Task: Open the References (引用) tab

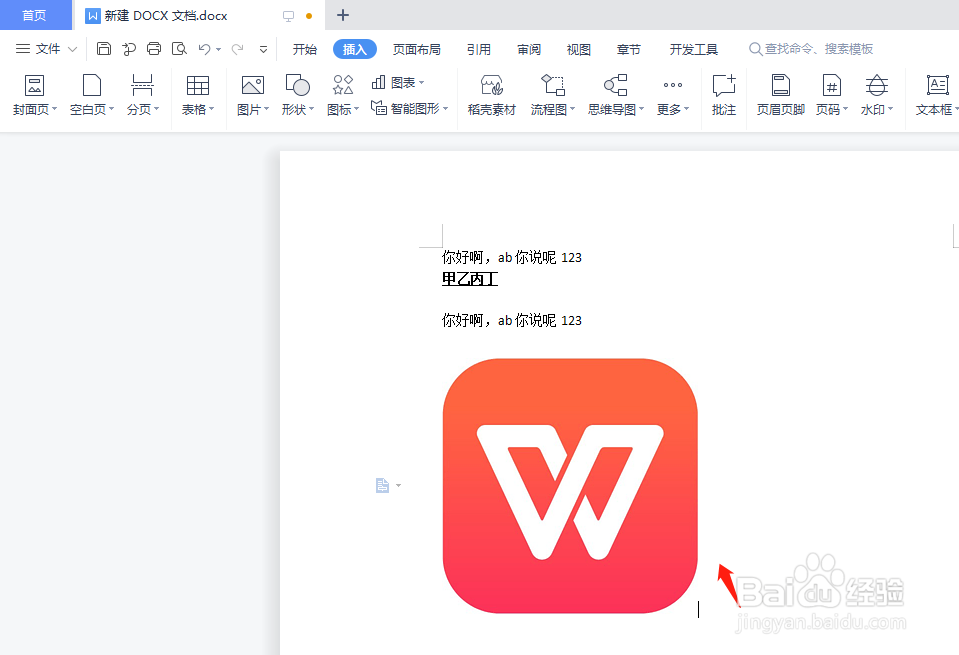Action: [479, 49]
